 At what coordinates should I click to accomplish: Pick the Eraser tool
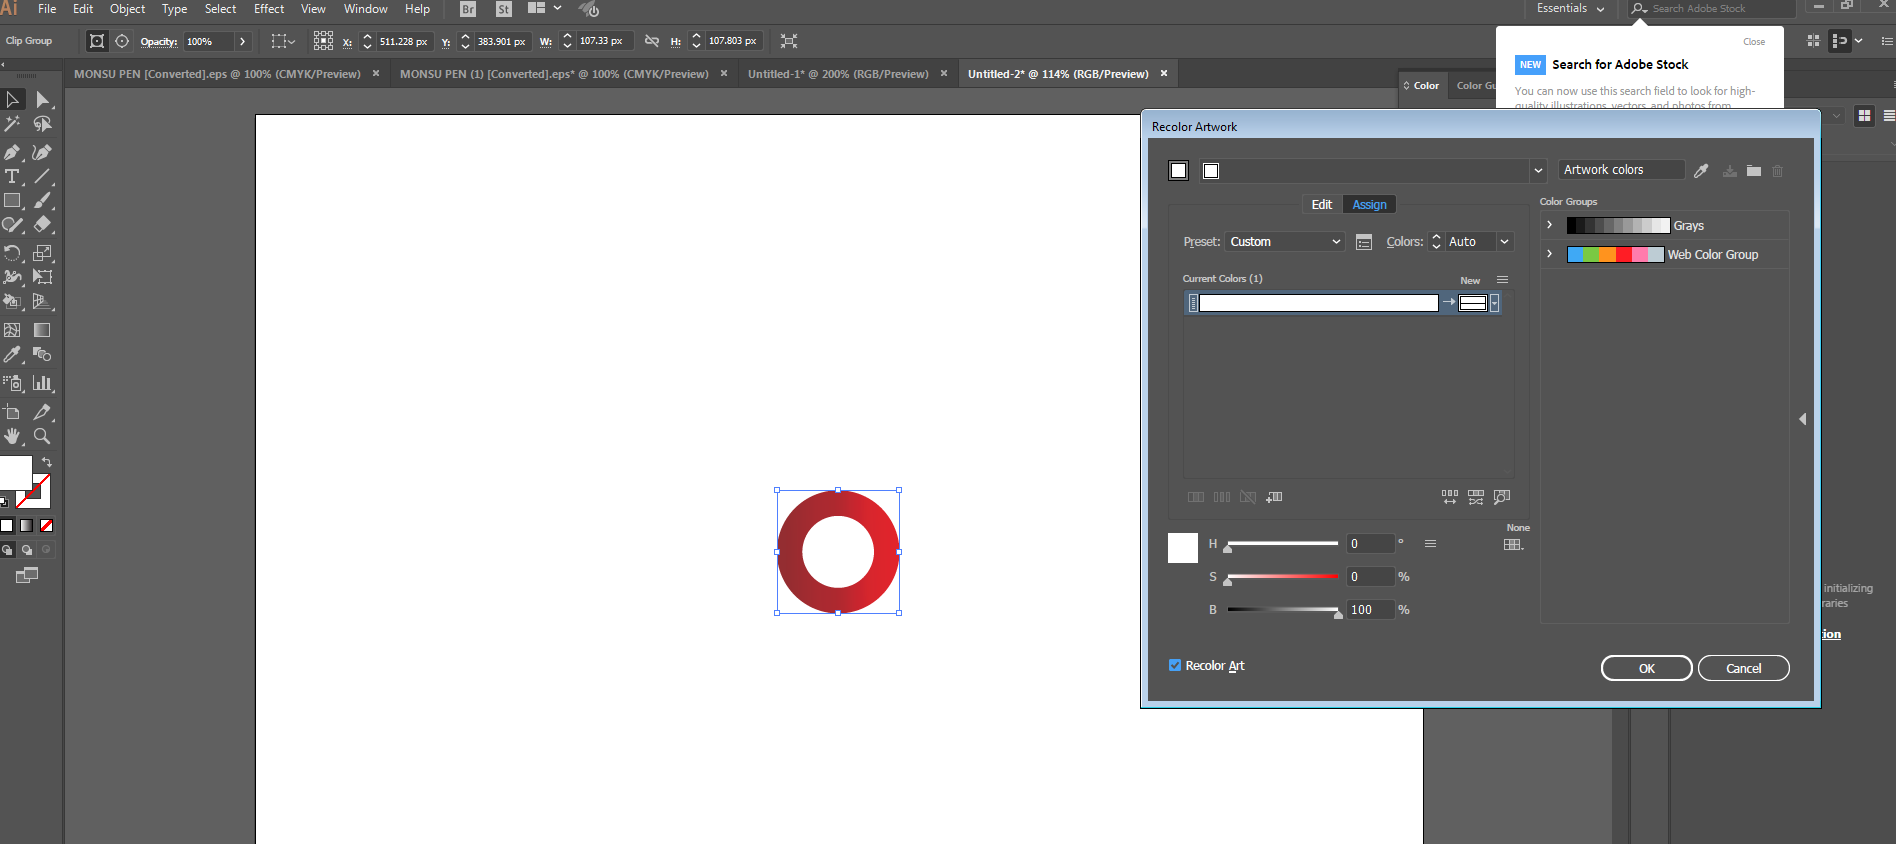point(42,225)
